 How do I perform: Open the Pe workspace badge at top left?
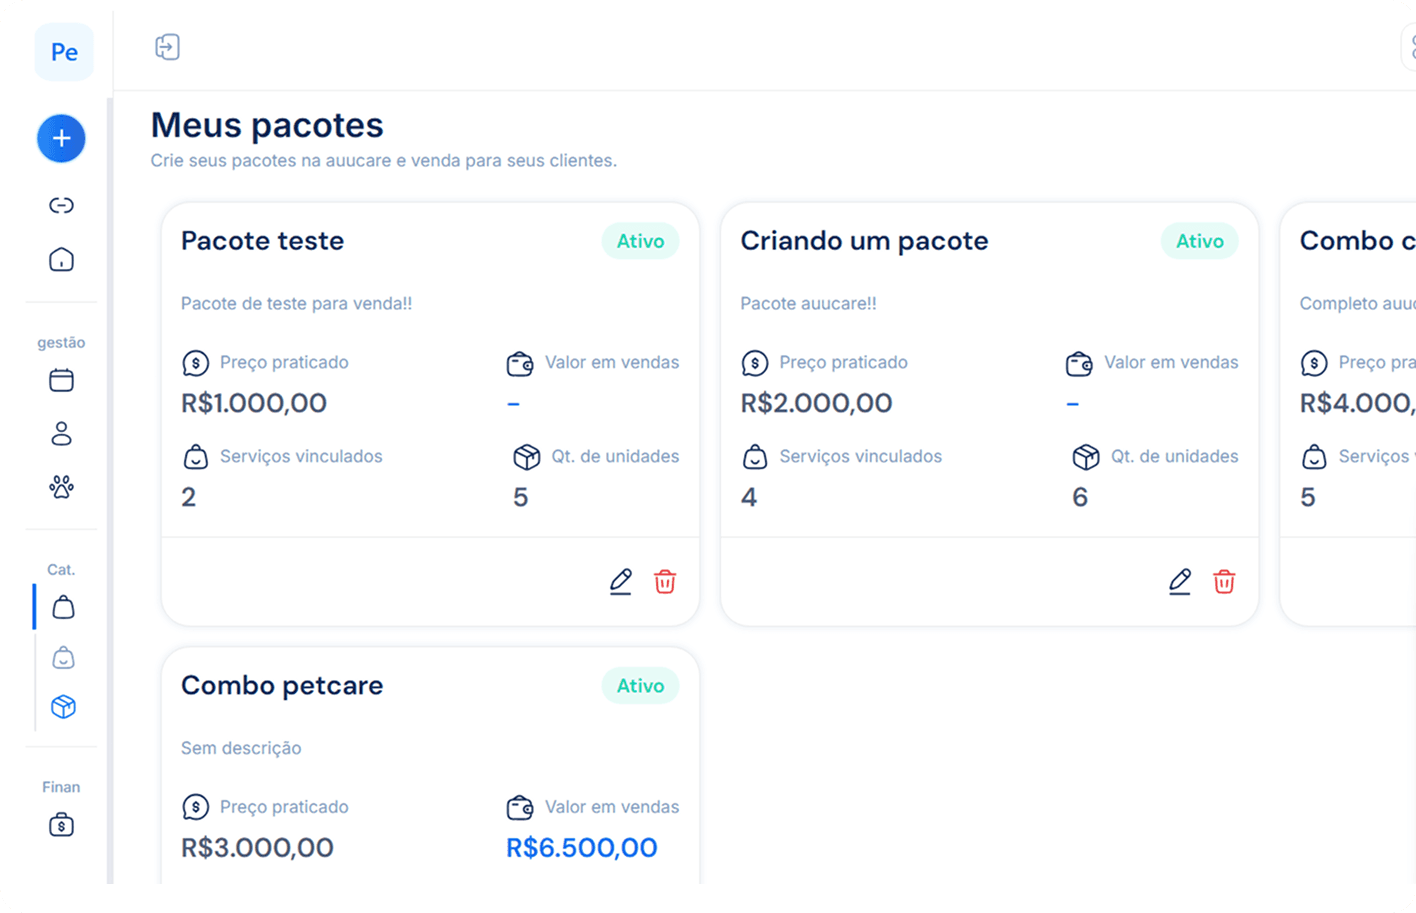click(63, 52)
